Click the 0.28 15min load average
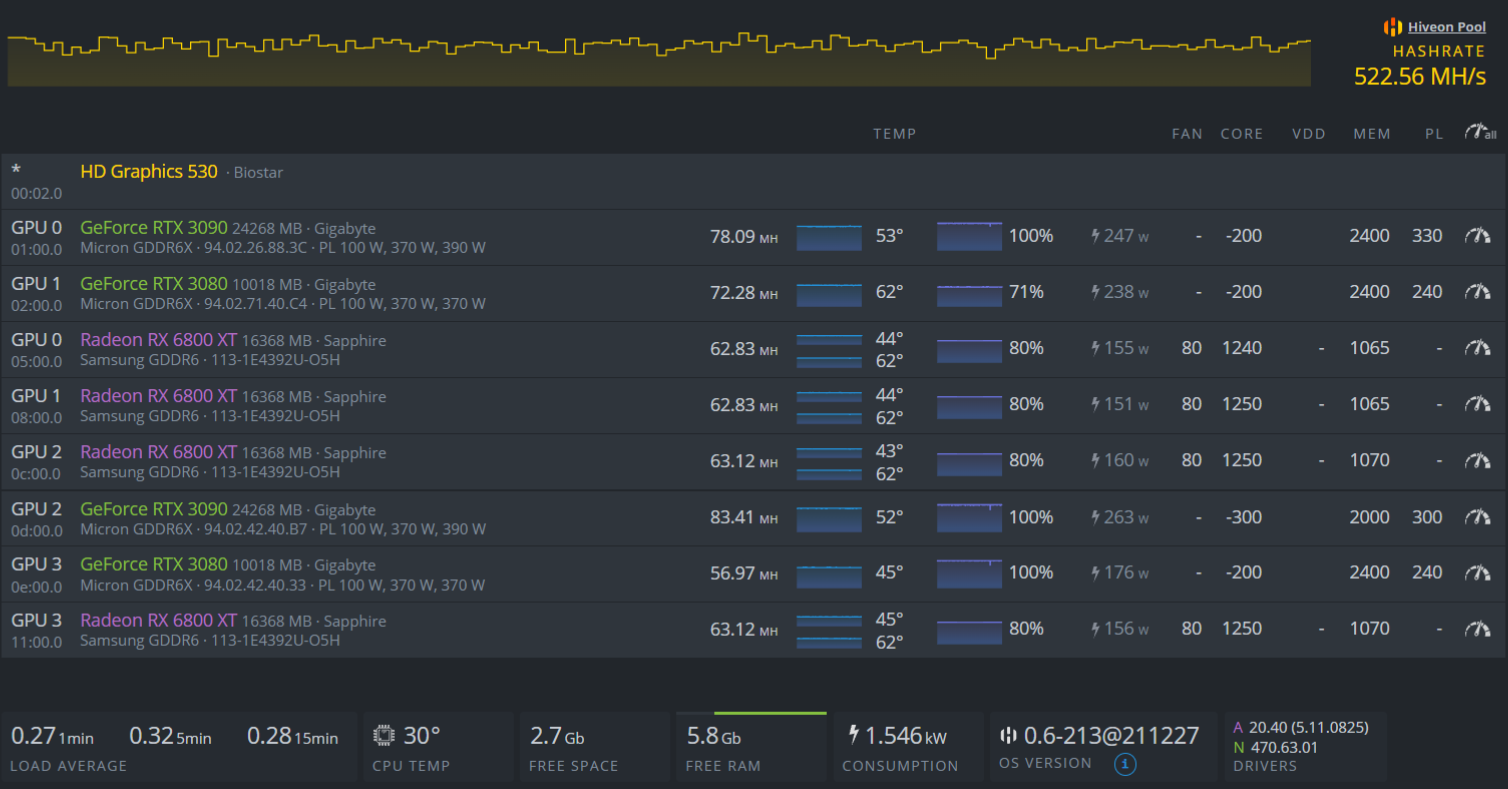The height and width of the screenshot is (789, 1508). click(x=293, y=737)
